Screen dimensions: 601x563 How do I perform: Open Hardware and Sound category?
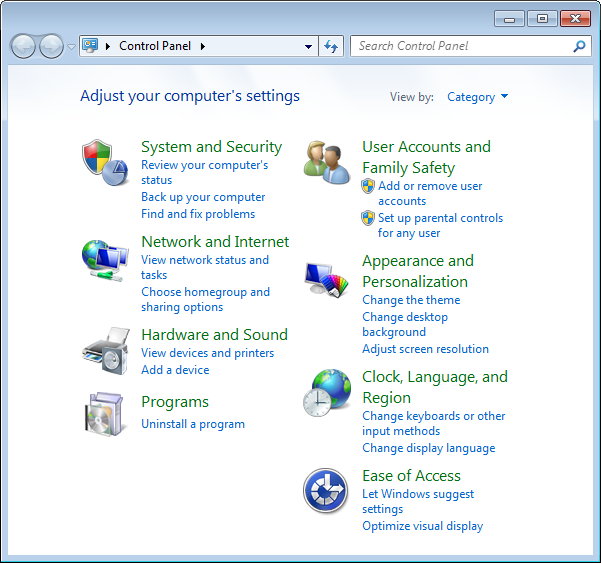[x=214, y=335]
